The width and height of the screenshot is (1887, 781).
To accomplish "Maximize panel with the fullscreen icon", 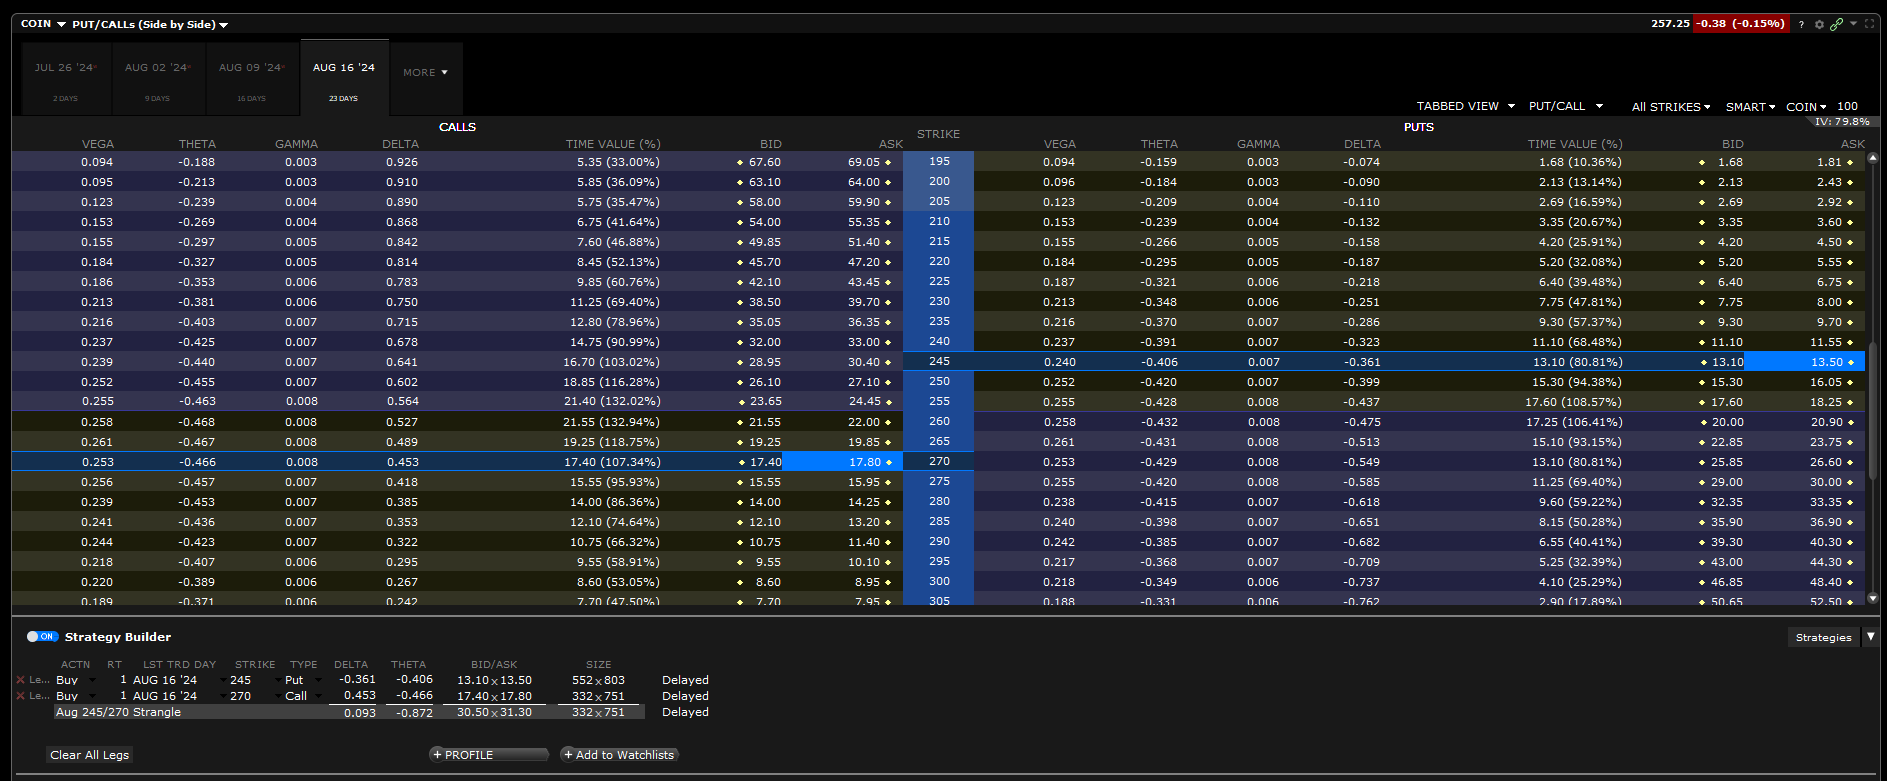I will coord(1869,24).
